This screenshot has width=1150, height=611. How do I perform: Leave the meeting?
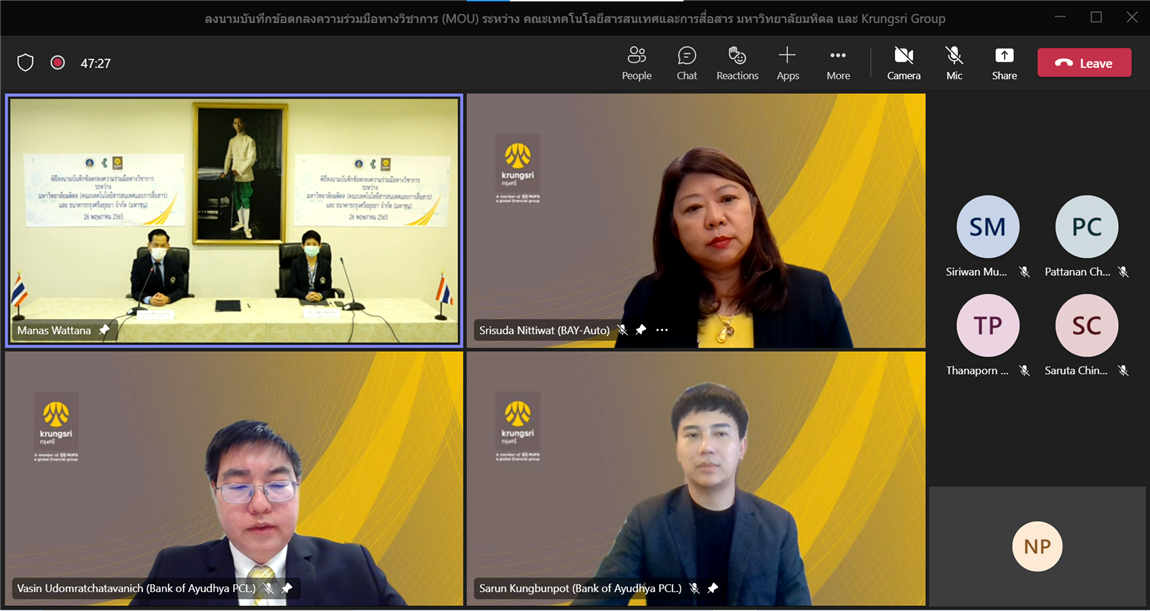coord(1084,63)
